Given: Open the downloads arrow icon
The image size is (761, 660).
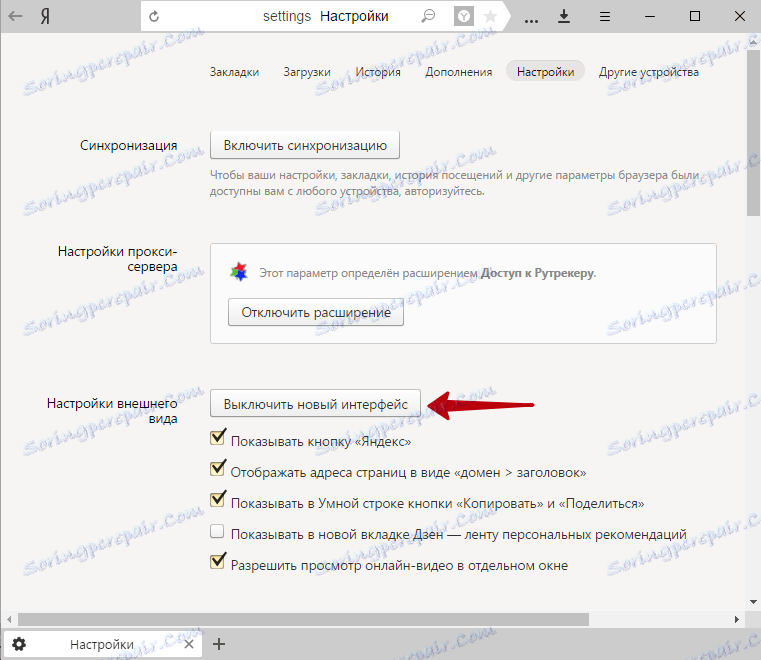Looking at the screenshot, I should (564, 16).
